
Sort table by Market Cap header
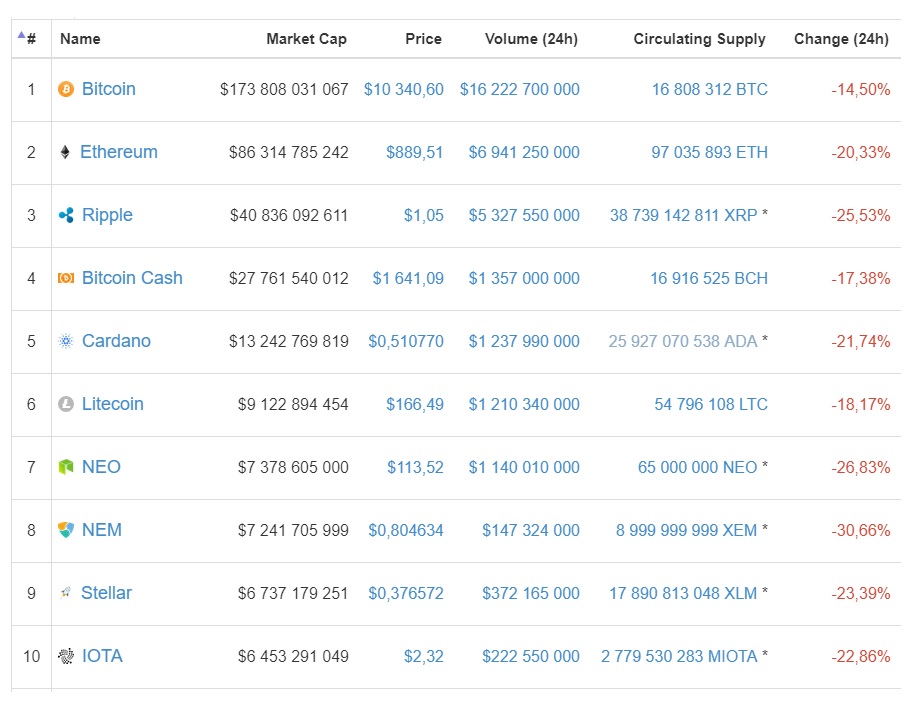(x=307, y=39)
